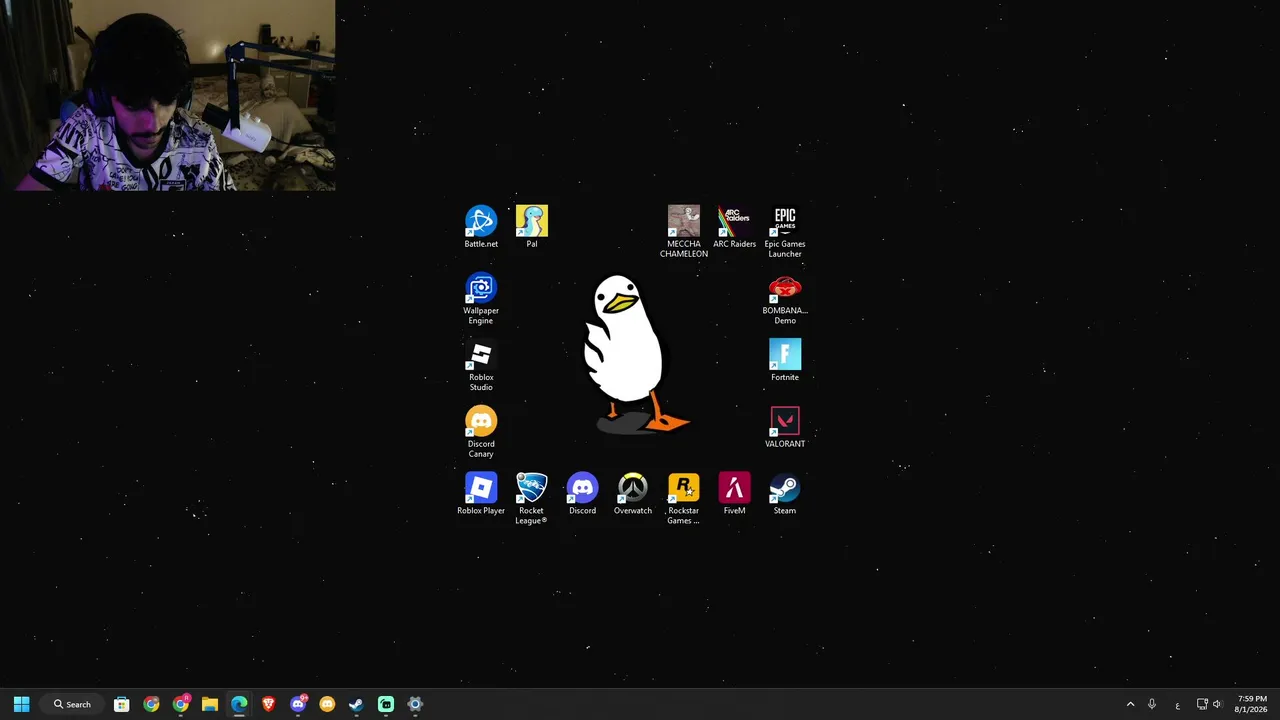Screen dimensions: 1280x720
Task: Select the purple Discord desktop shortcut
Action: 582,494
